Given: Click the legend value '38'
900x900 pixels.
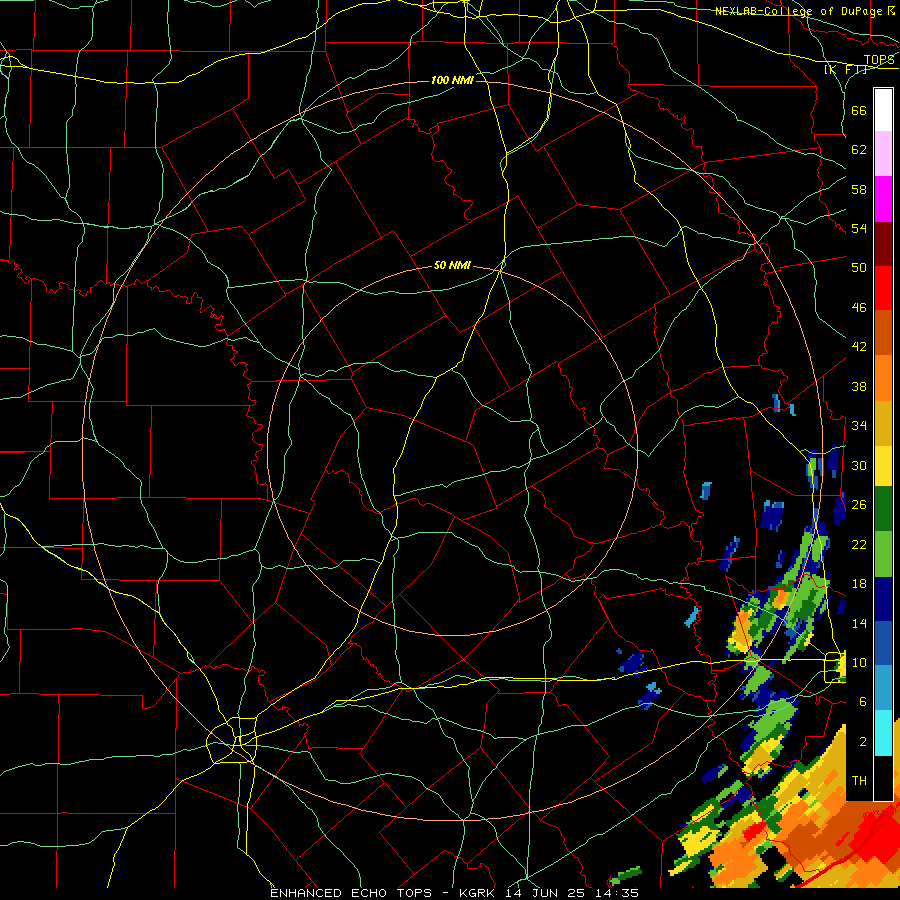Looking at the screenshot, I should click(859, 387).
